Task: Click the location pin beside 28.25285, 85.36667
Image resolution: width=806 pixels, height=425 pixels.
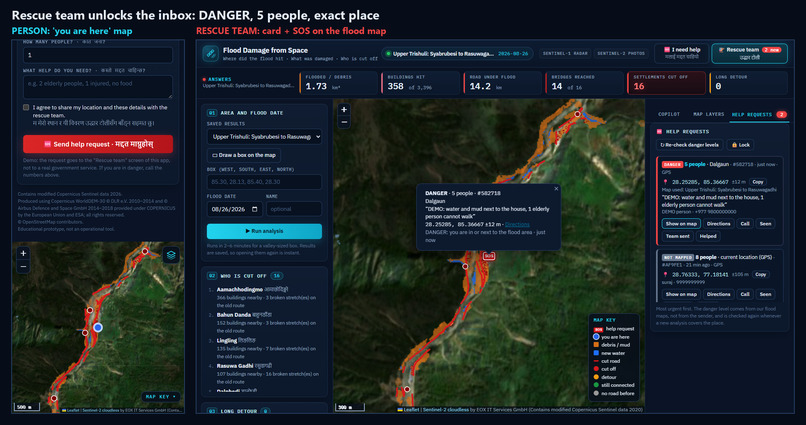Action: (x=665, y=182)
